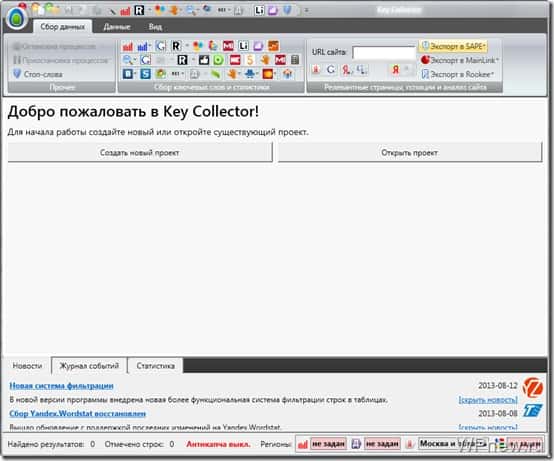The height and width of the screenshot is (461, 554).
Task: Open dropdown arrow next to blue bars icon
Action: (150, 46)
